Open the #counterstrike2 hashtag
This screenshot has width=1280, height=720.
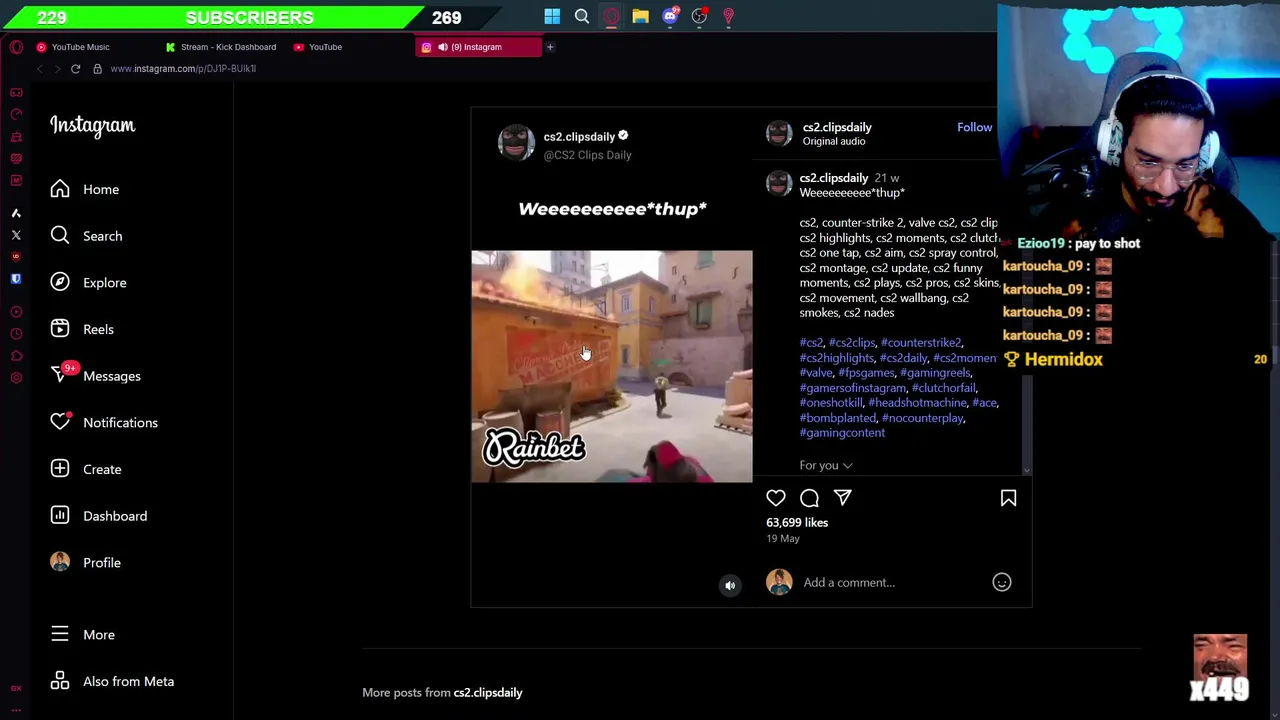(921, 343)
